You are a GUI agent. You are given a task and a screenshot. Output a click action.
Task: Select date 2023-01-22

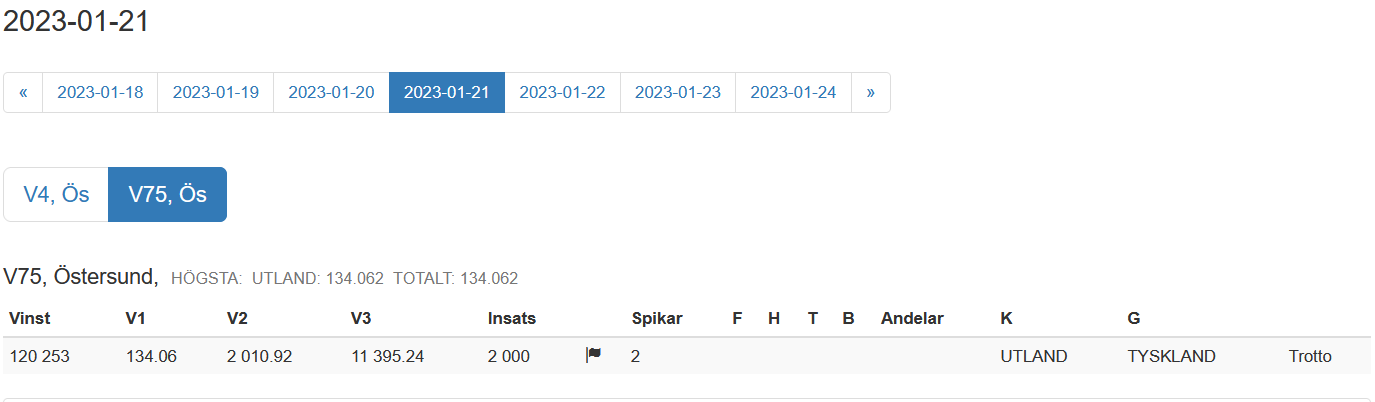[x=562, y=92]
